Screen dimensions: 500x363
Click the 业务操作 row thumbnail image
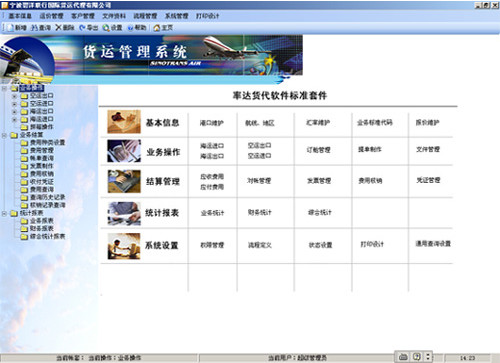click(x=124, y=151)
